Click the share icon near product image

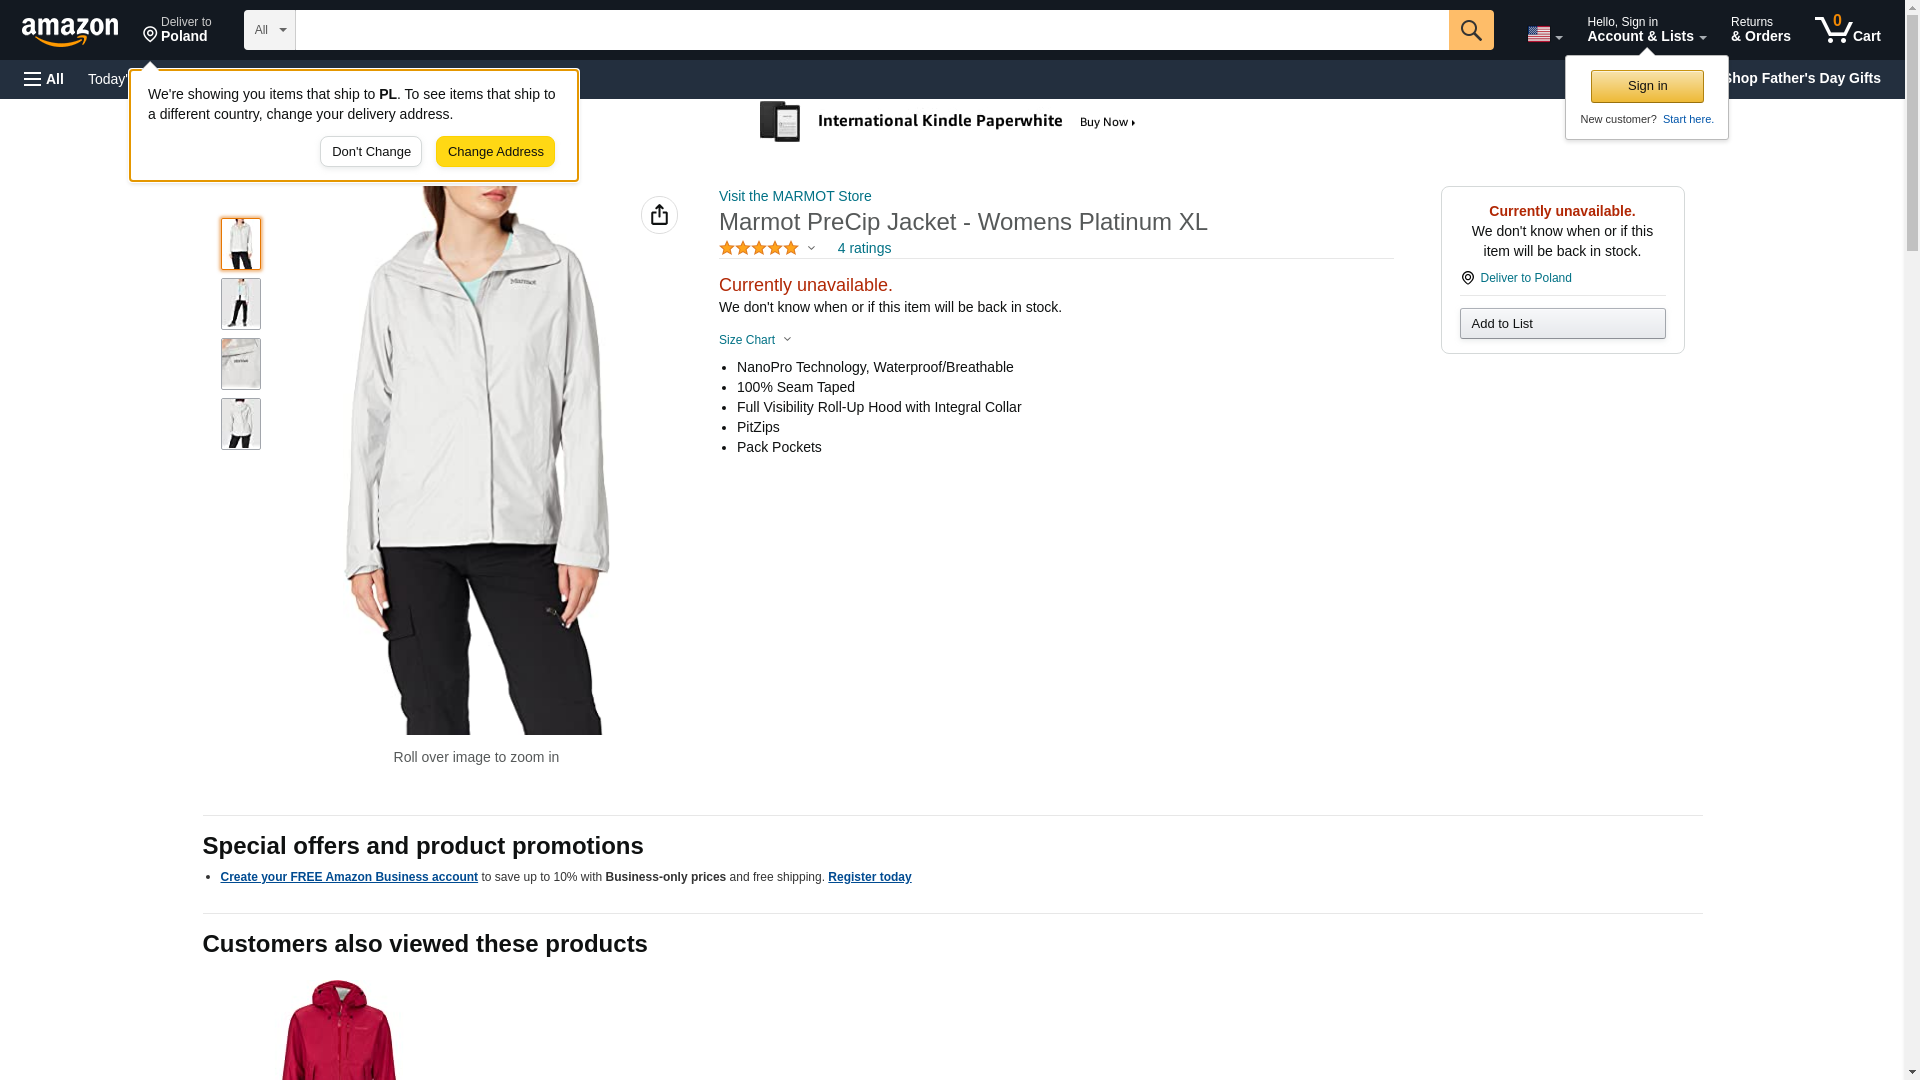click(x=659, y=215)
